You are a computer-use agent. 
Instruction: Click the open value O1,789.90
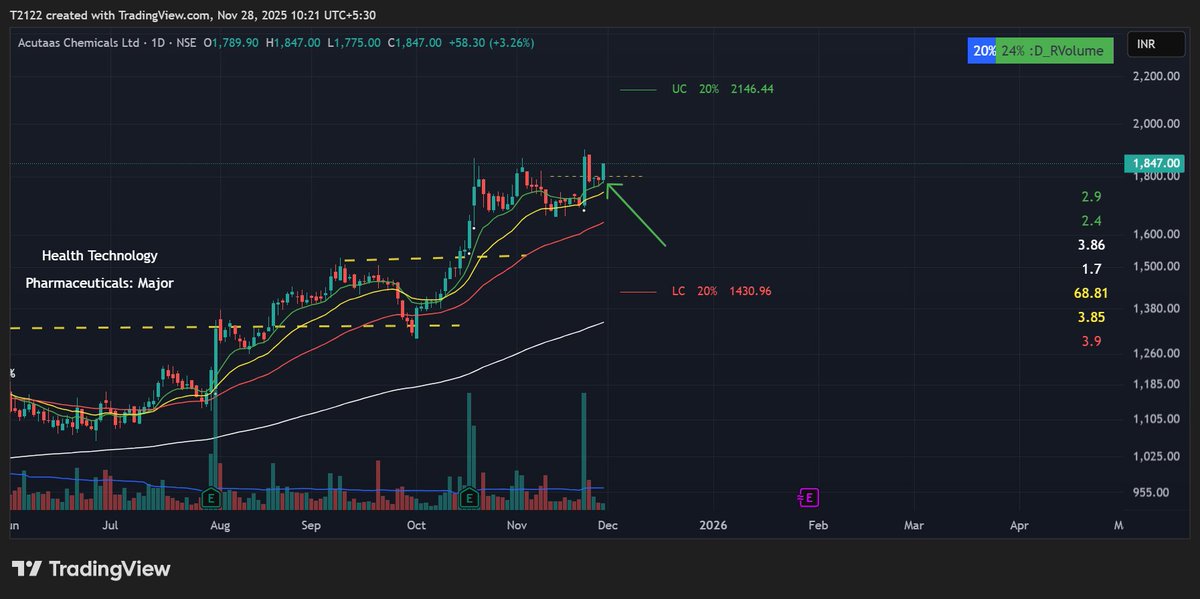[231, 43]
